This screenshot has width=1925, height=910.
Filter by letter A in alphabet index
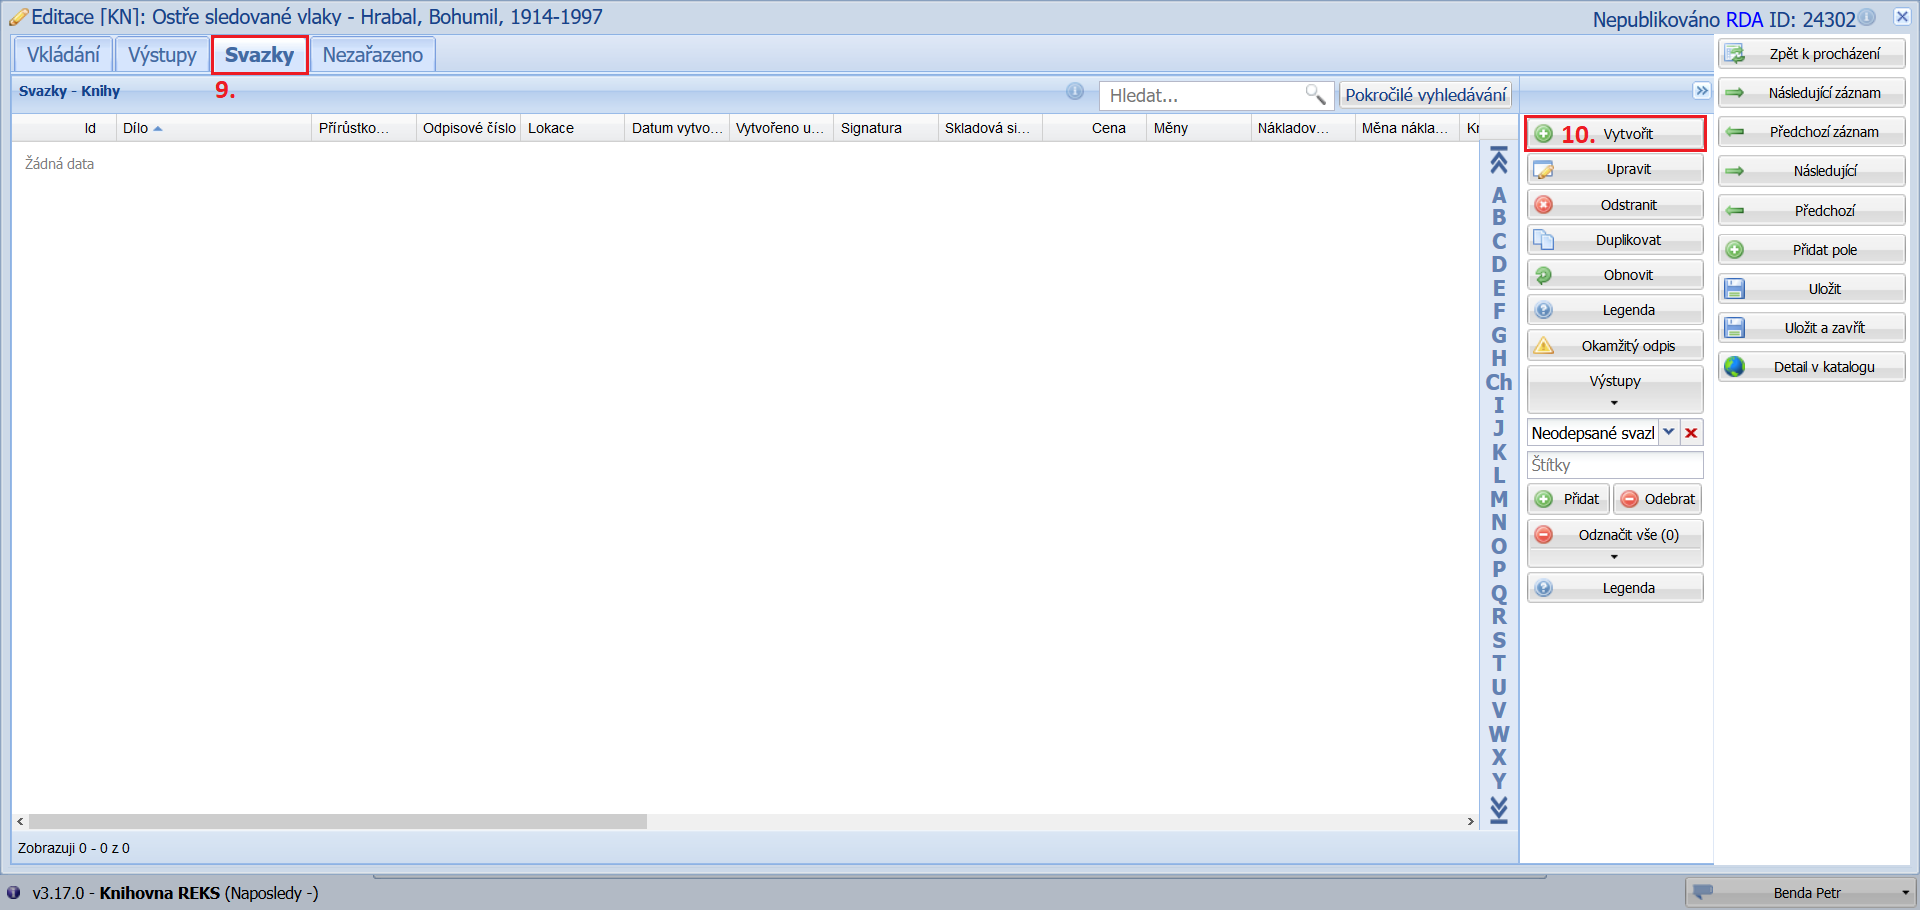pos(1499,195)
